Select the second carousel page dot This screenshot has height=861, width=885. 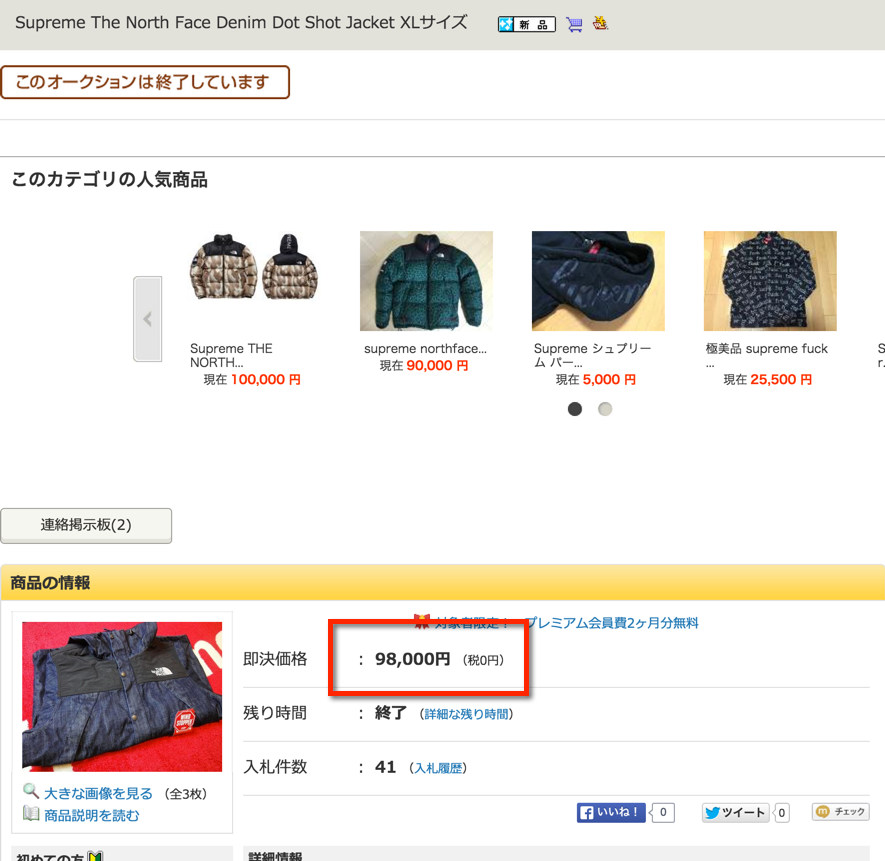[605, 409]
